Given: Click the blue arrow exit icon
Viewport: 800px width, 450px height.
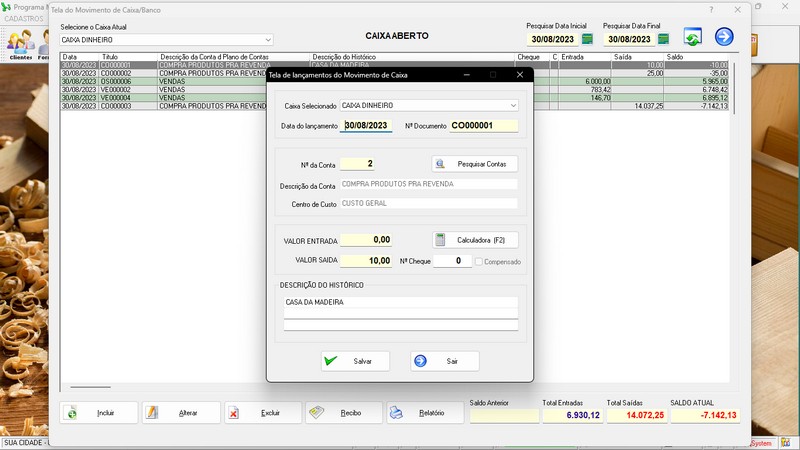Looking at the screenshot, I should coord(724,37).
